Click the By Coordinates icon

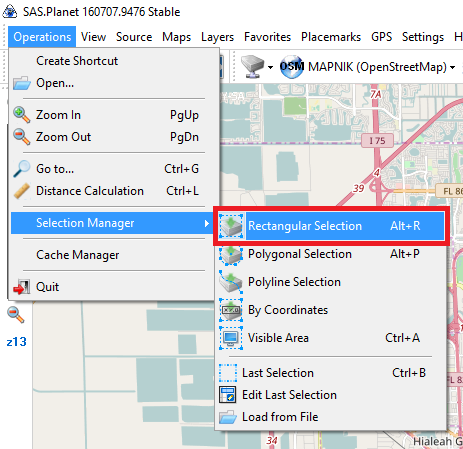(x=231, y=310)
